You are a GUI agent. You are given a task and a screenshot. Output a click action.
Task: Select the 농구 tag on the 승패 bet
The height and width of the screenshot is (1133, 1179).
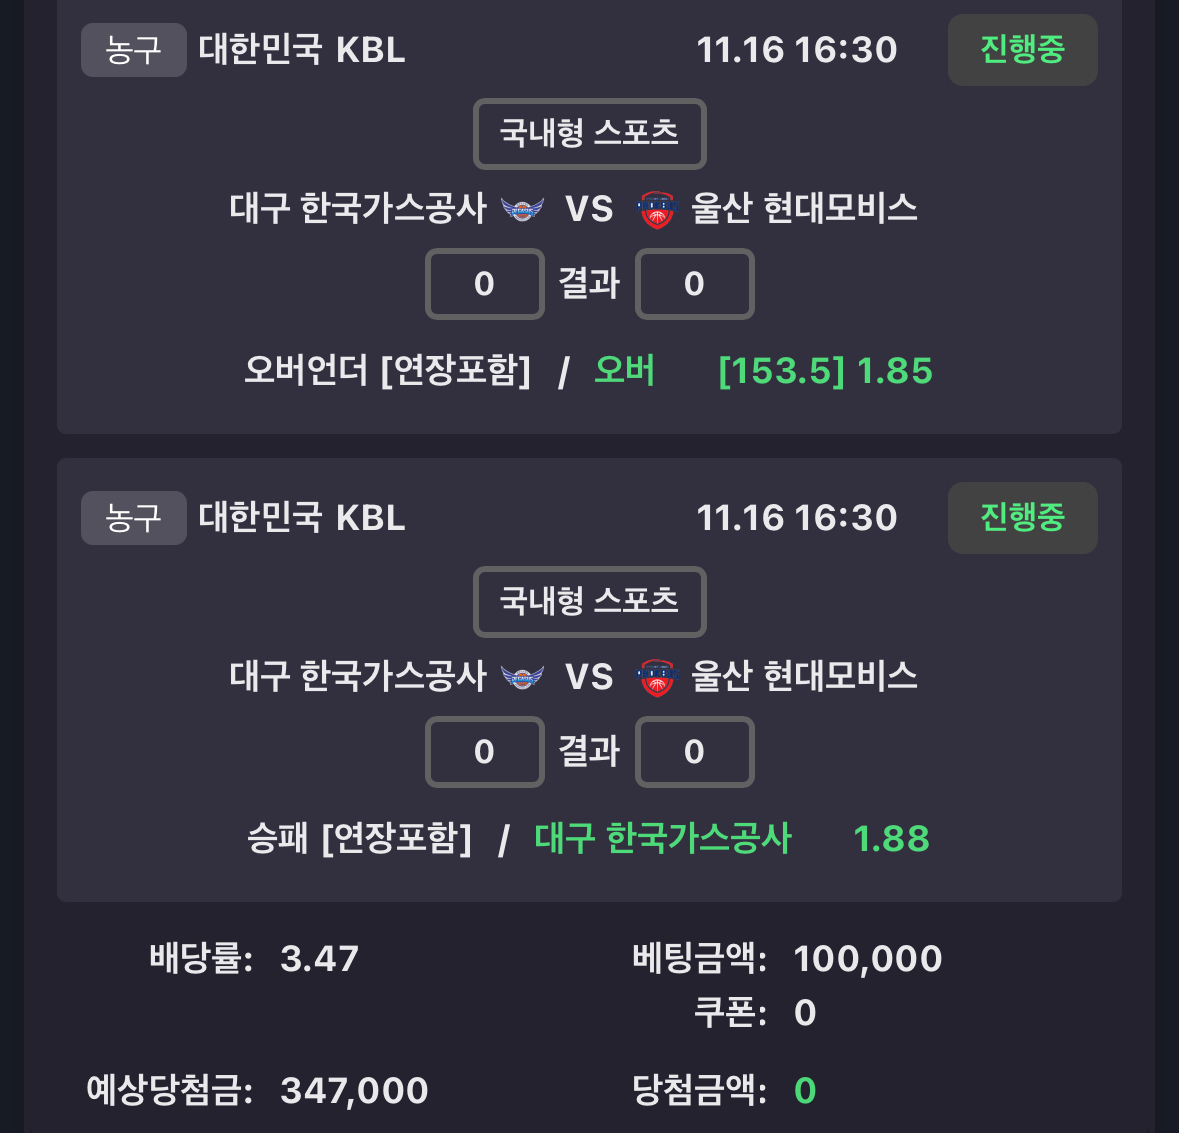coord(133,518)
